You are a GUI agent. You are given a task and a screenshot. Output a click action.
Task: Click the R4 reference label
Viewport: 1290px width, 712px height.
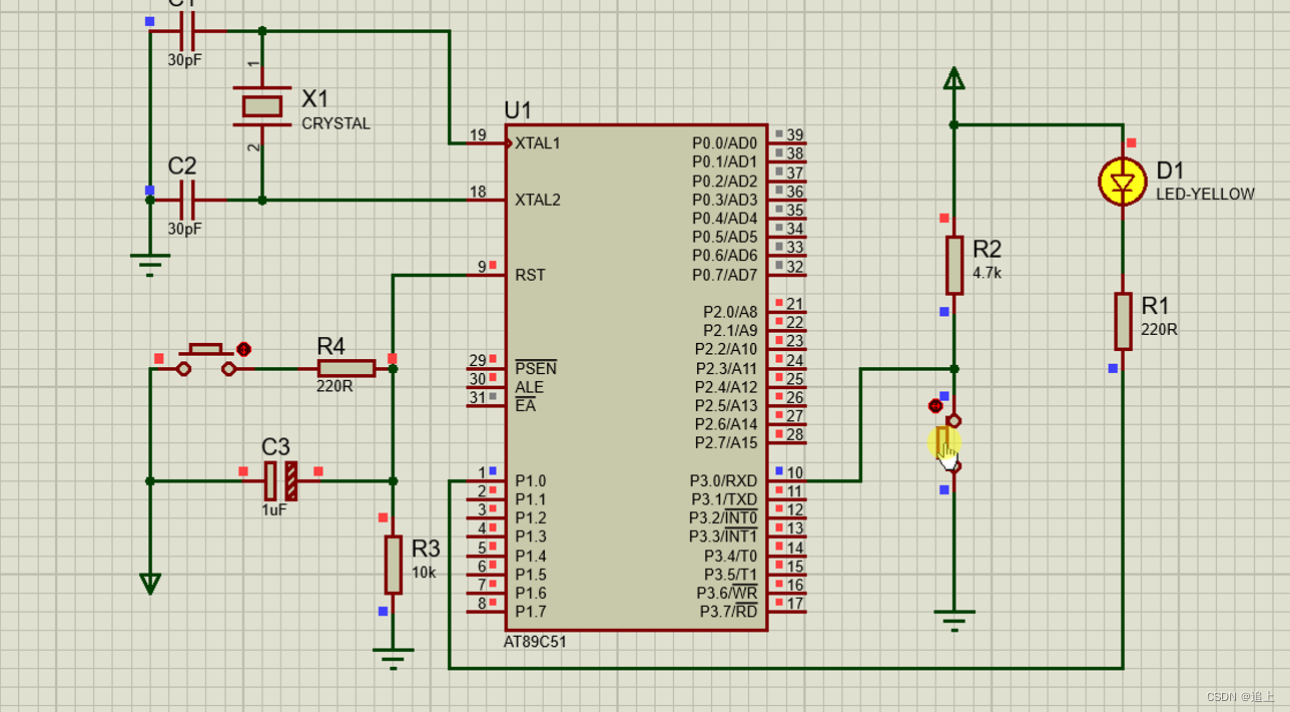331,346
